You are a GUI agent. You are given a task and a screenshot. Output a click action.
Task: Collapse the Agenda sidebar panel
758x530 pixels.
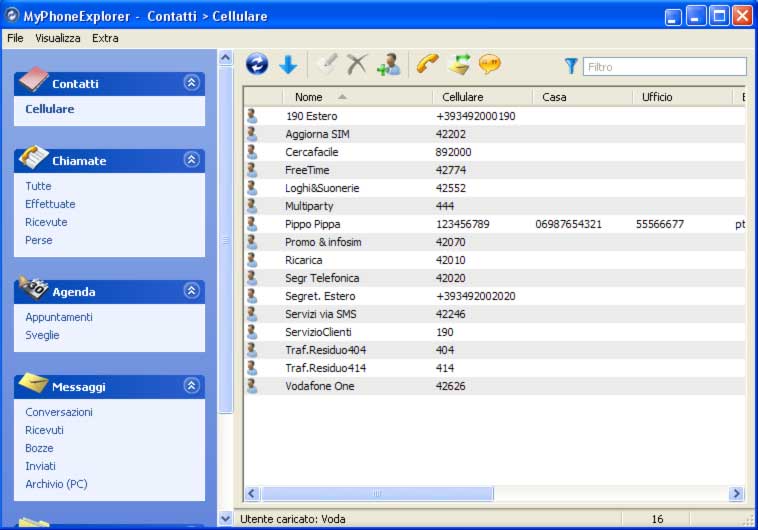191,291
